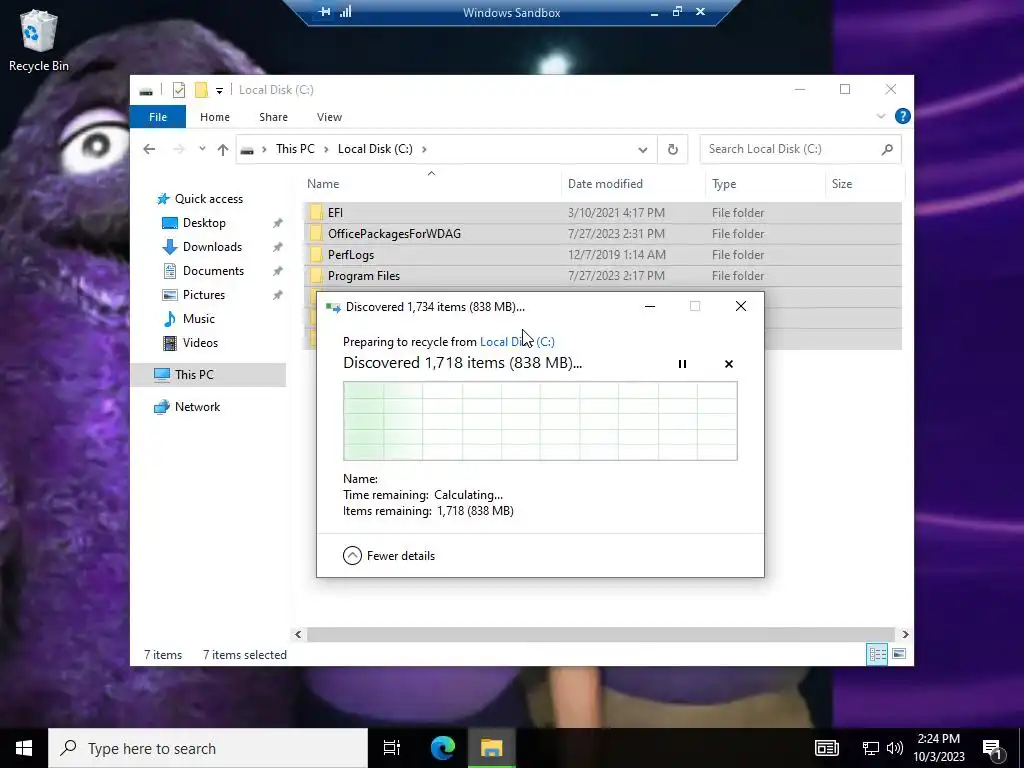Sort by Type column header
Viewport: 1024px width, 768px height.
pyautogui.click(x=765, y=184)
